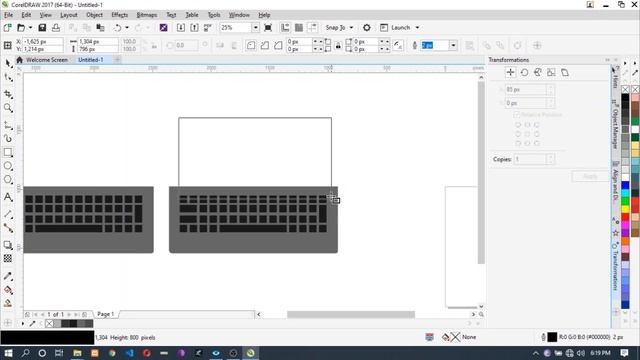Expand the Launch dropdown

(417, 27)
